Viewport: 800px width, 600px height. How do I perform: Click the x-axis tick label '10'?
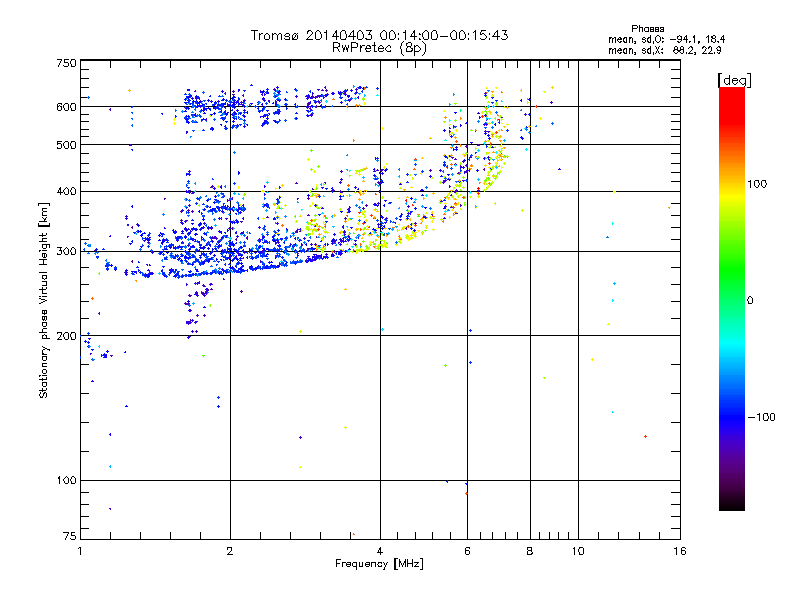click(x=578, y=551)
